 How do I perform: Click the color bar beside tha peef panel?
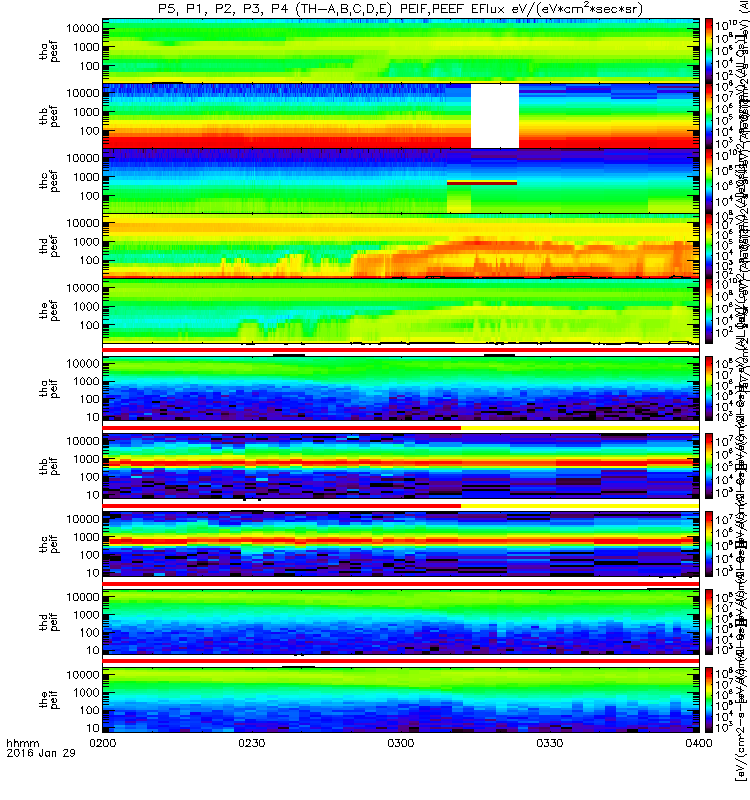coord(709,51)
